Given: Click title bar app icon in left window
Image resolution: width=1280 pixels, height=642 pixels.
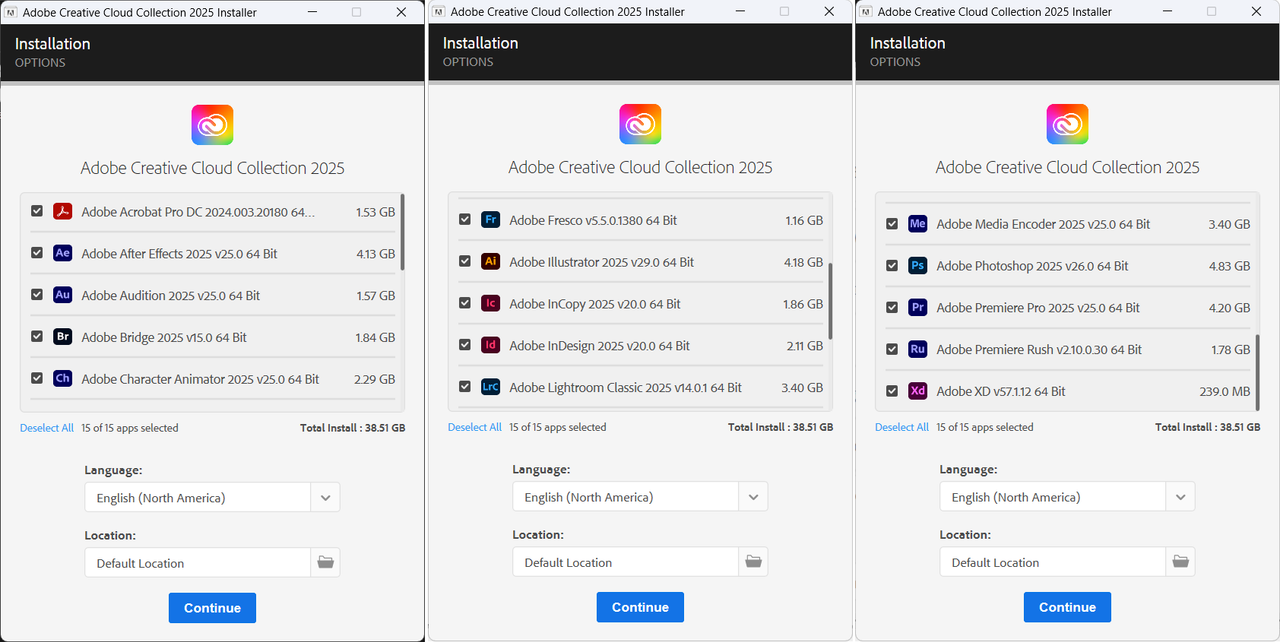Looking at the screenshot, I should pyautogui.click(x=11, y=12).
